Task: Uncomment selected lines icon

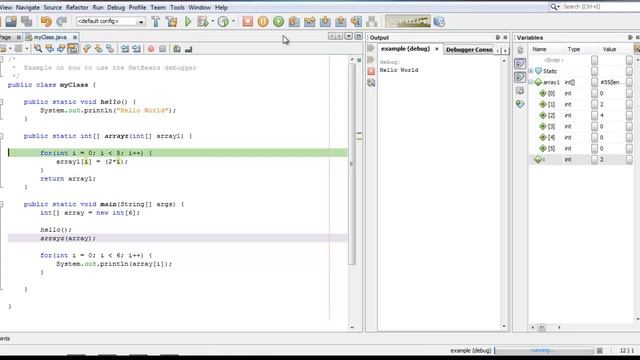Action: 188,49
